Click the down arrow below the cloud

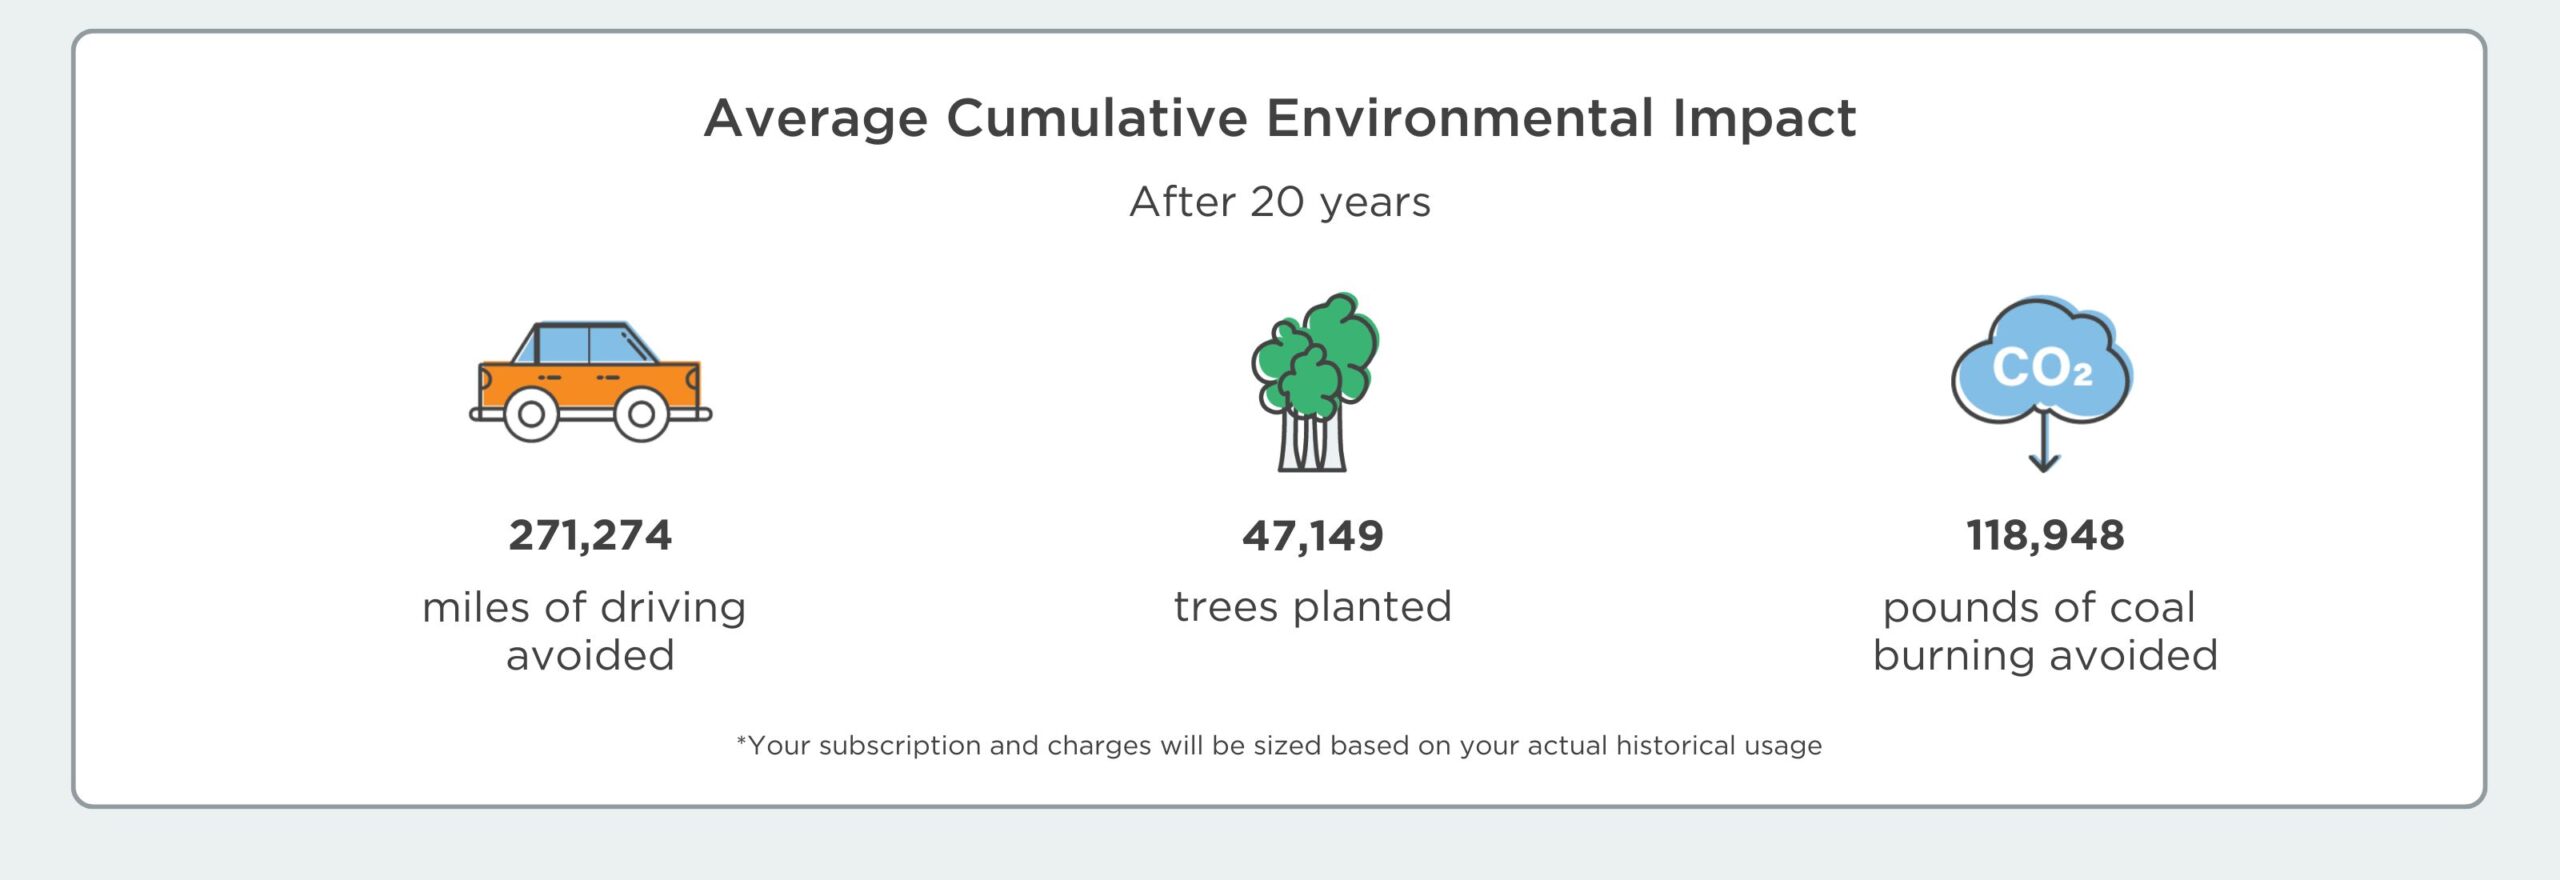coord(2043,445)
